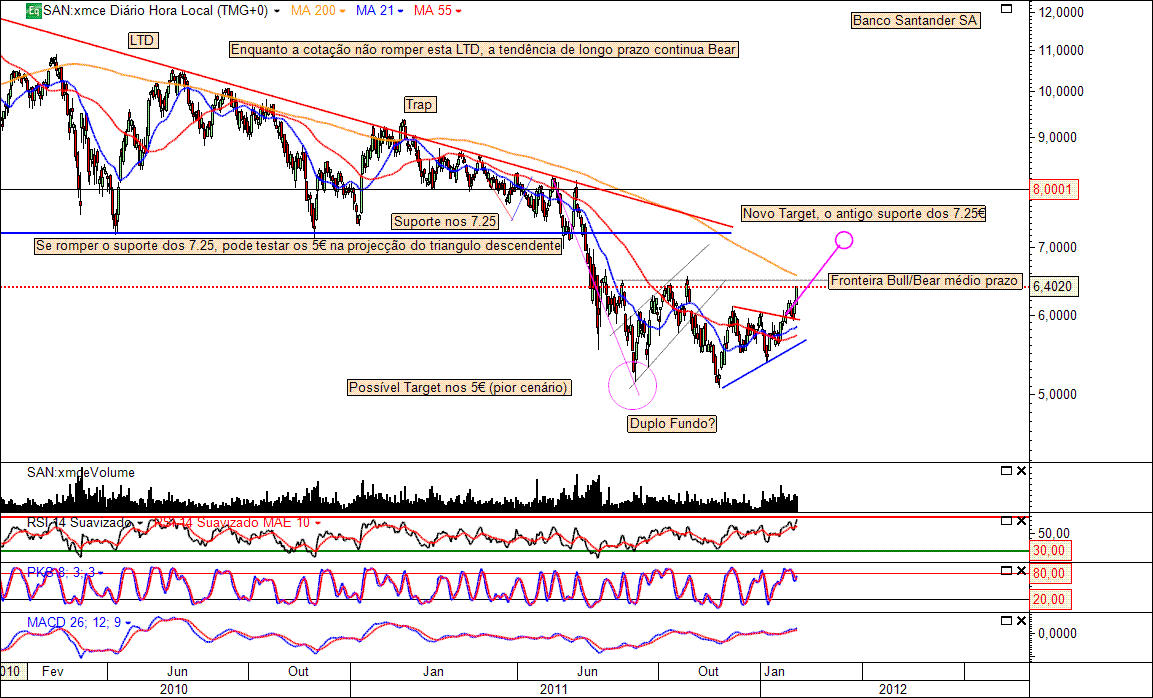The image size is (1153, 698).
Task: Select the 'Suporte nos 7.25' annotation
Action: [445, 221]
